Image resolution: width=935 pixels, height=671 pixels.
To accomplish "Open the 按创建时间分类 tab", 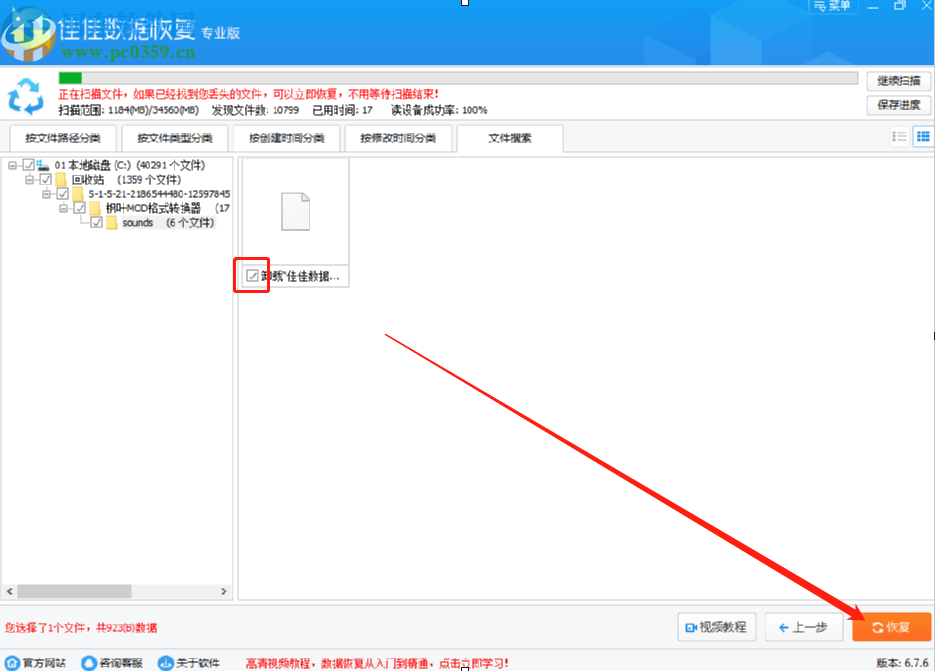I will (x=287, y=138).
